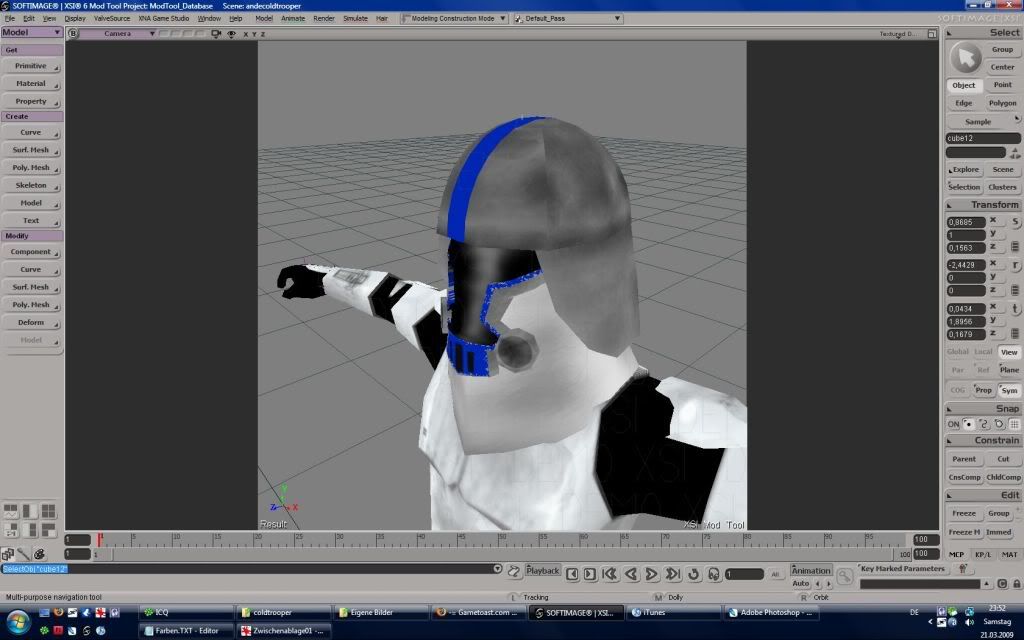The width and height of the screenshot is (1024, 640).
Task: Maximize viewport using top-right viewport icon
Action: pyautogui.click(x=932, y=33)
